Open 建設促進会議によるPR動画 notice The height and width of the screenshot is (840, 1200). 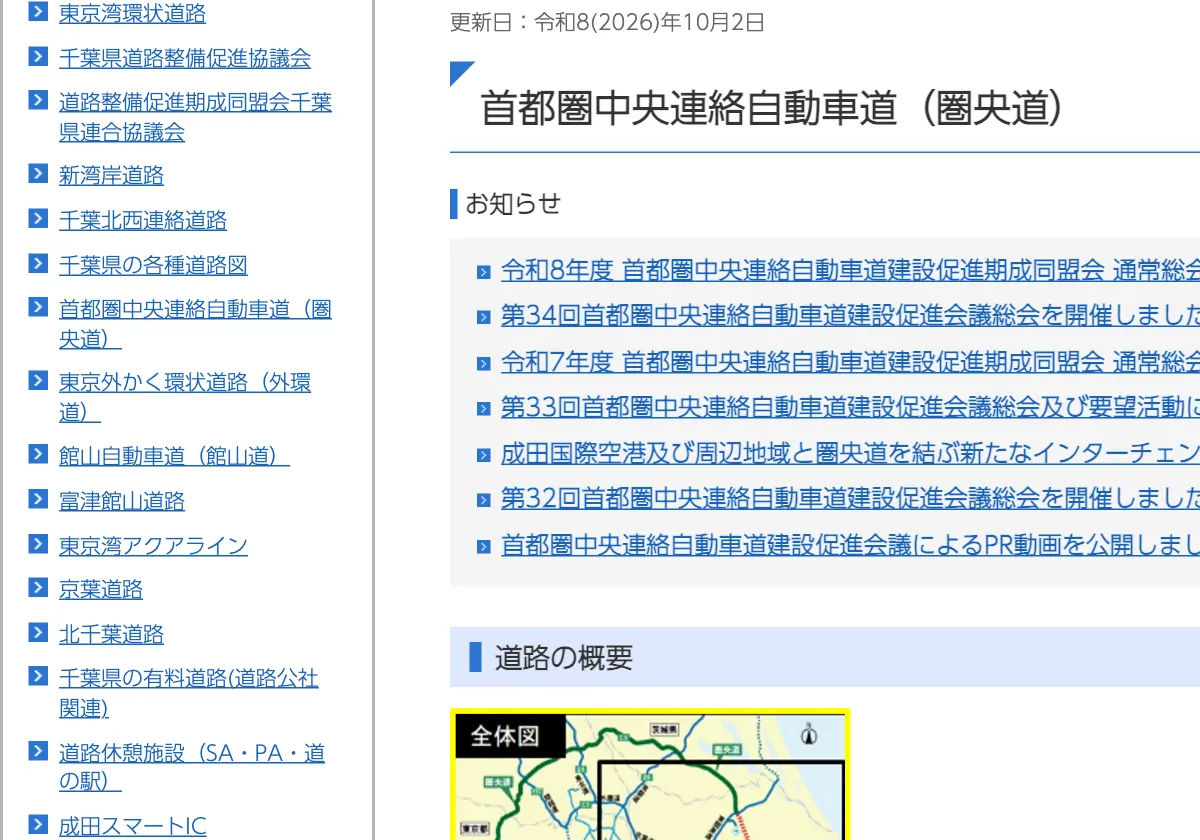[850, 544]
